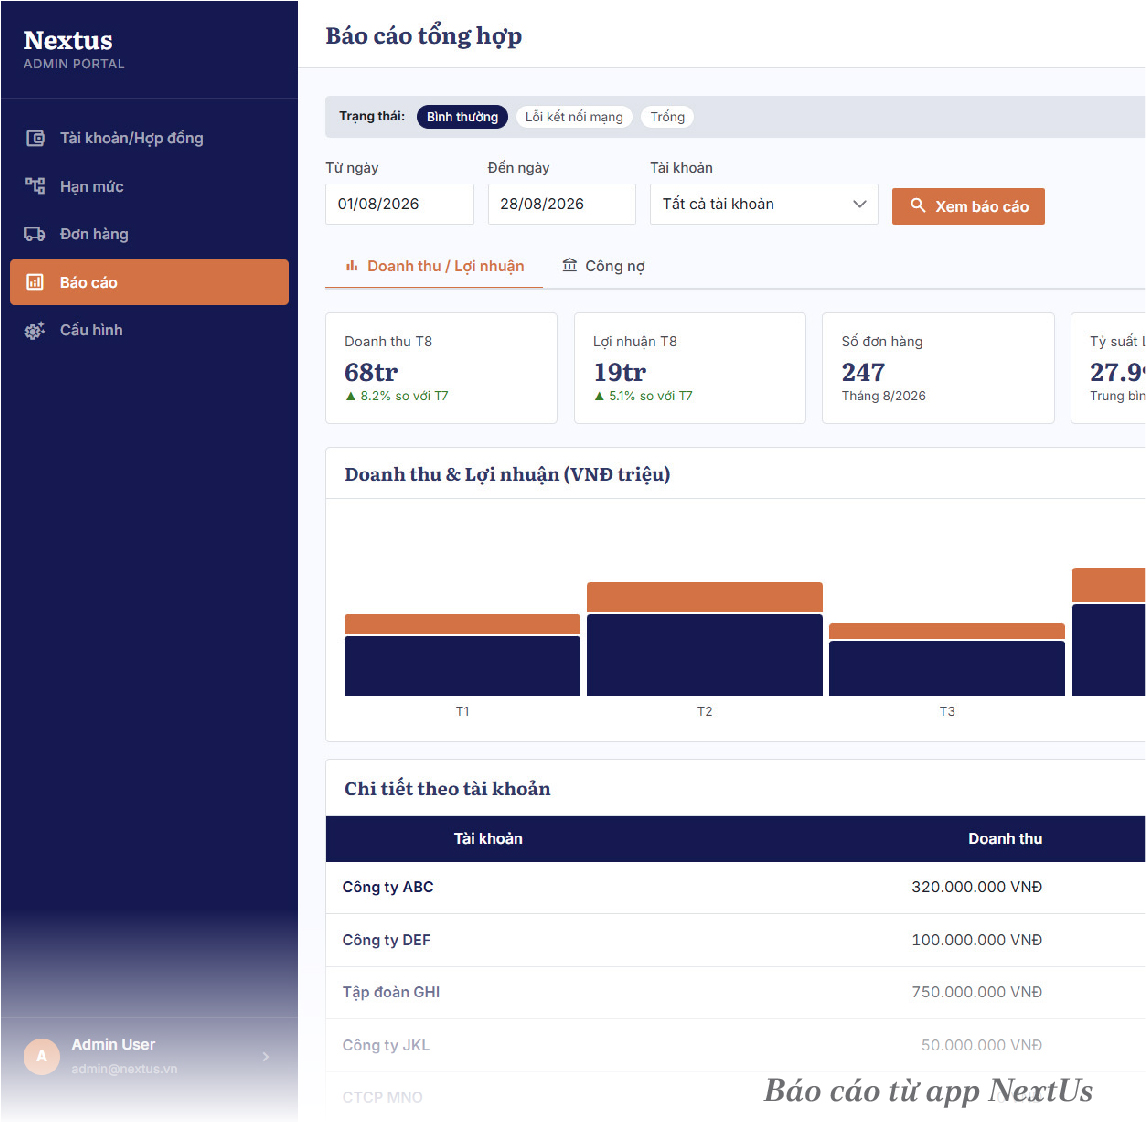The height and width of the screenshot is (1122, 1146).
Task: Click the T2 orange profit bar segment
Action: (705, 597)
